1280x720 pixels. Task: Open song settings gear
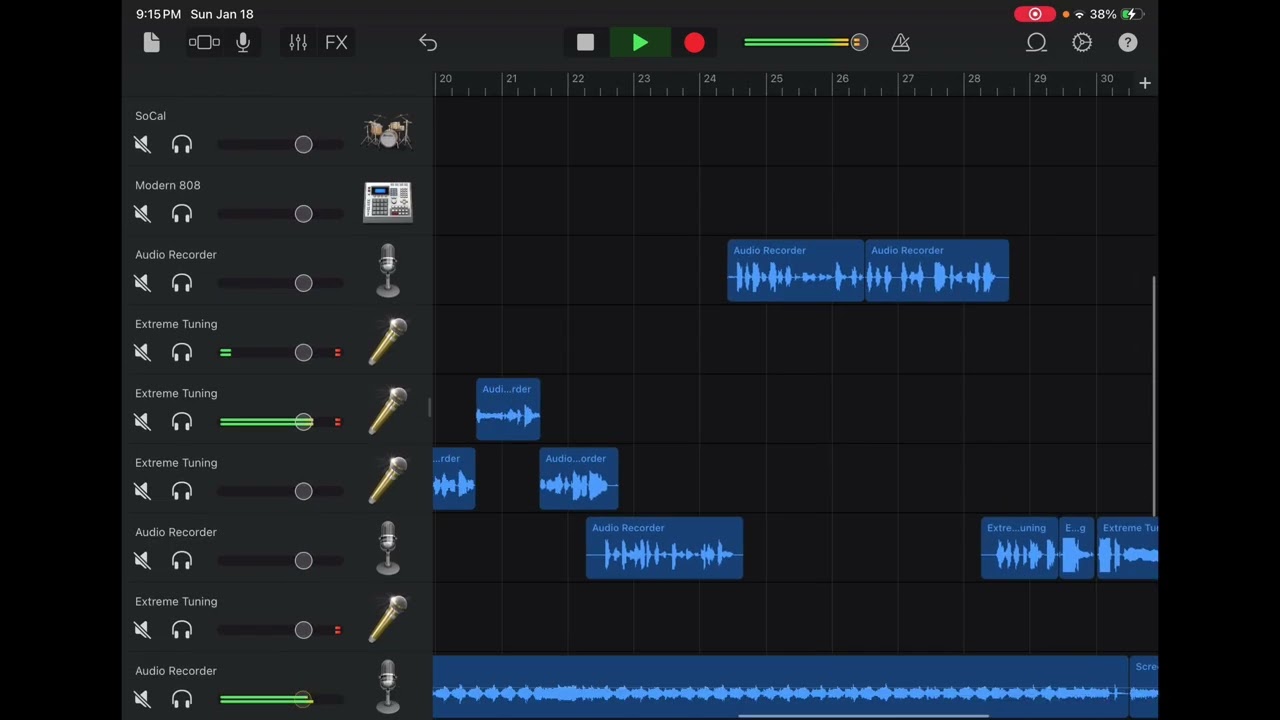point(1082,42)
